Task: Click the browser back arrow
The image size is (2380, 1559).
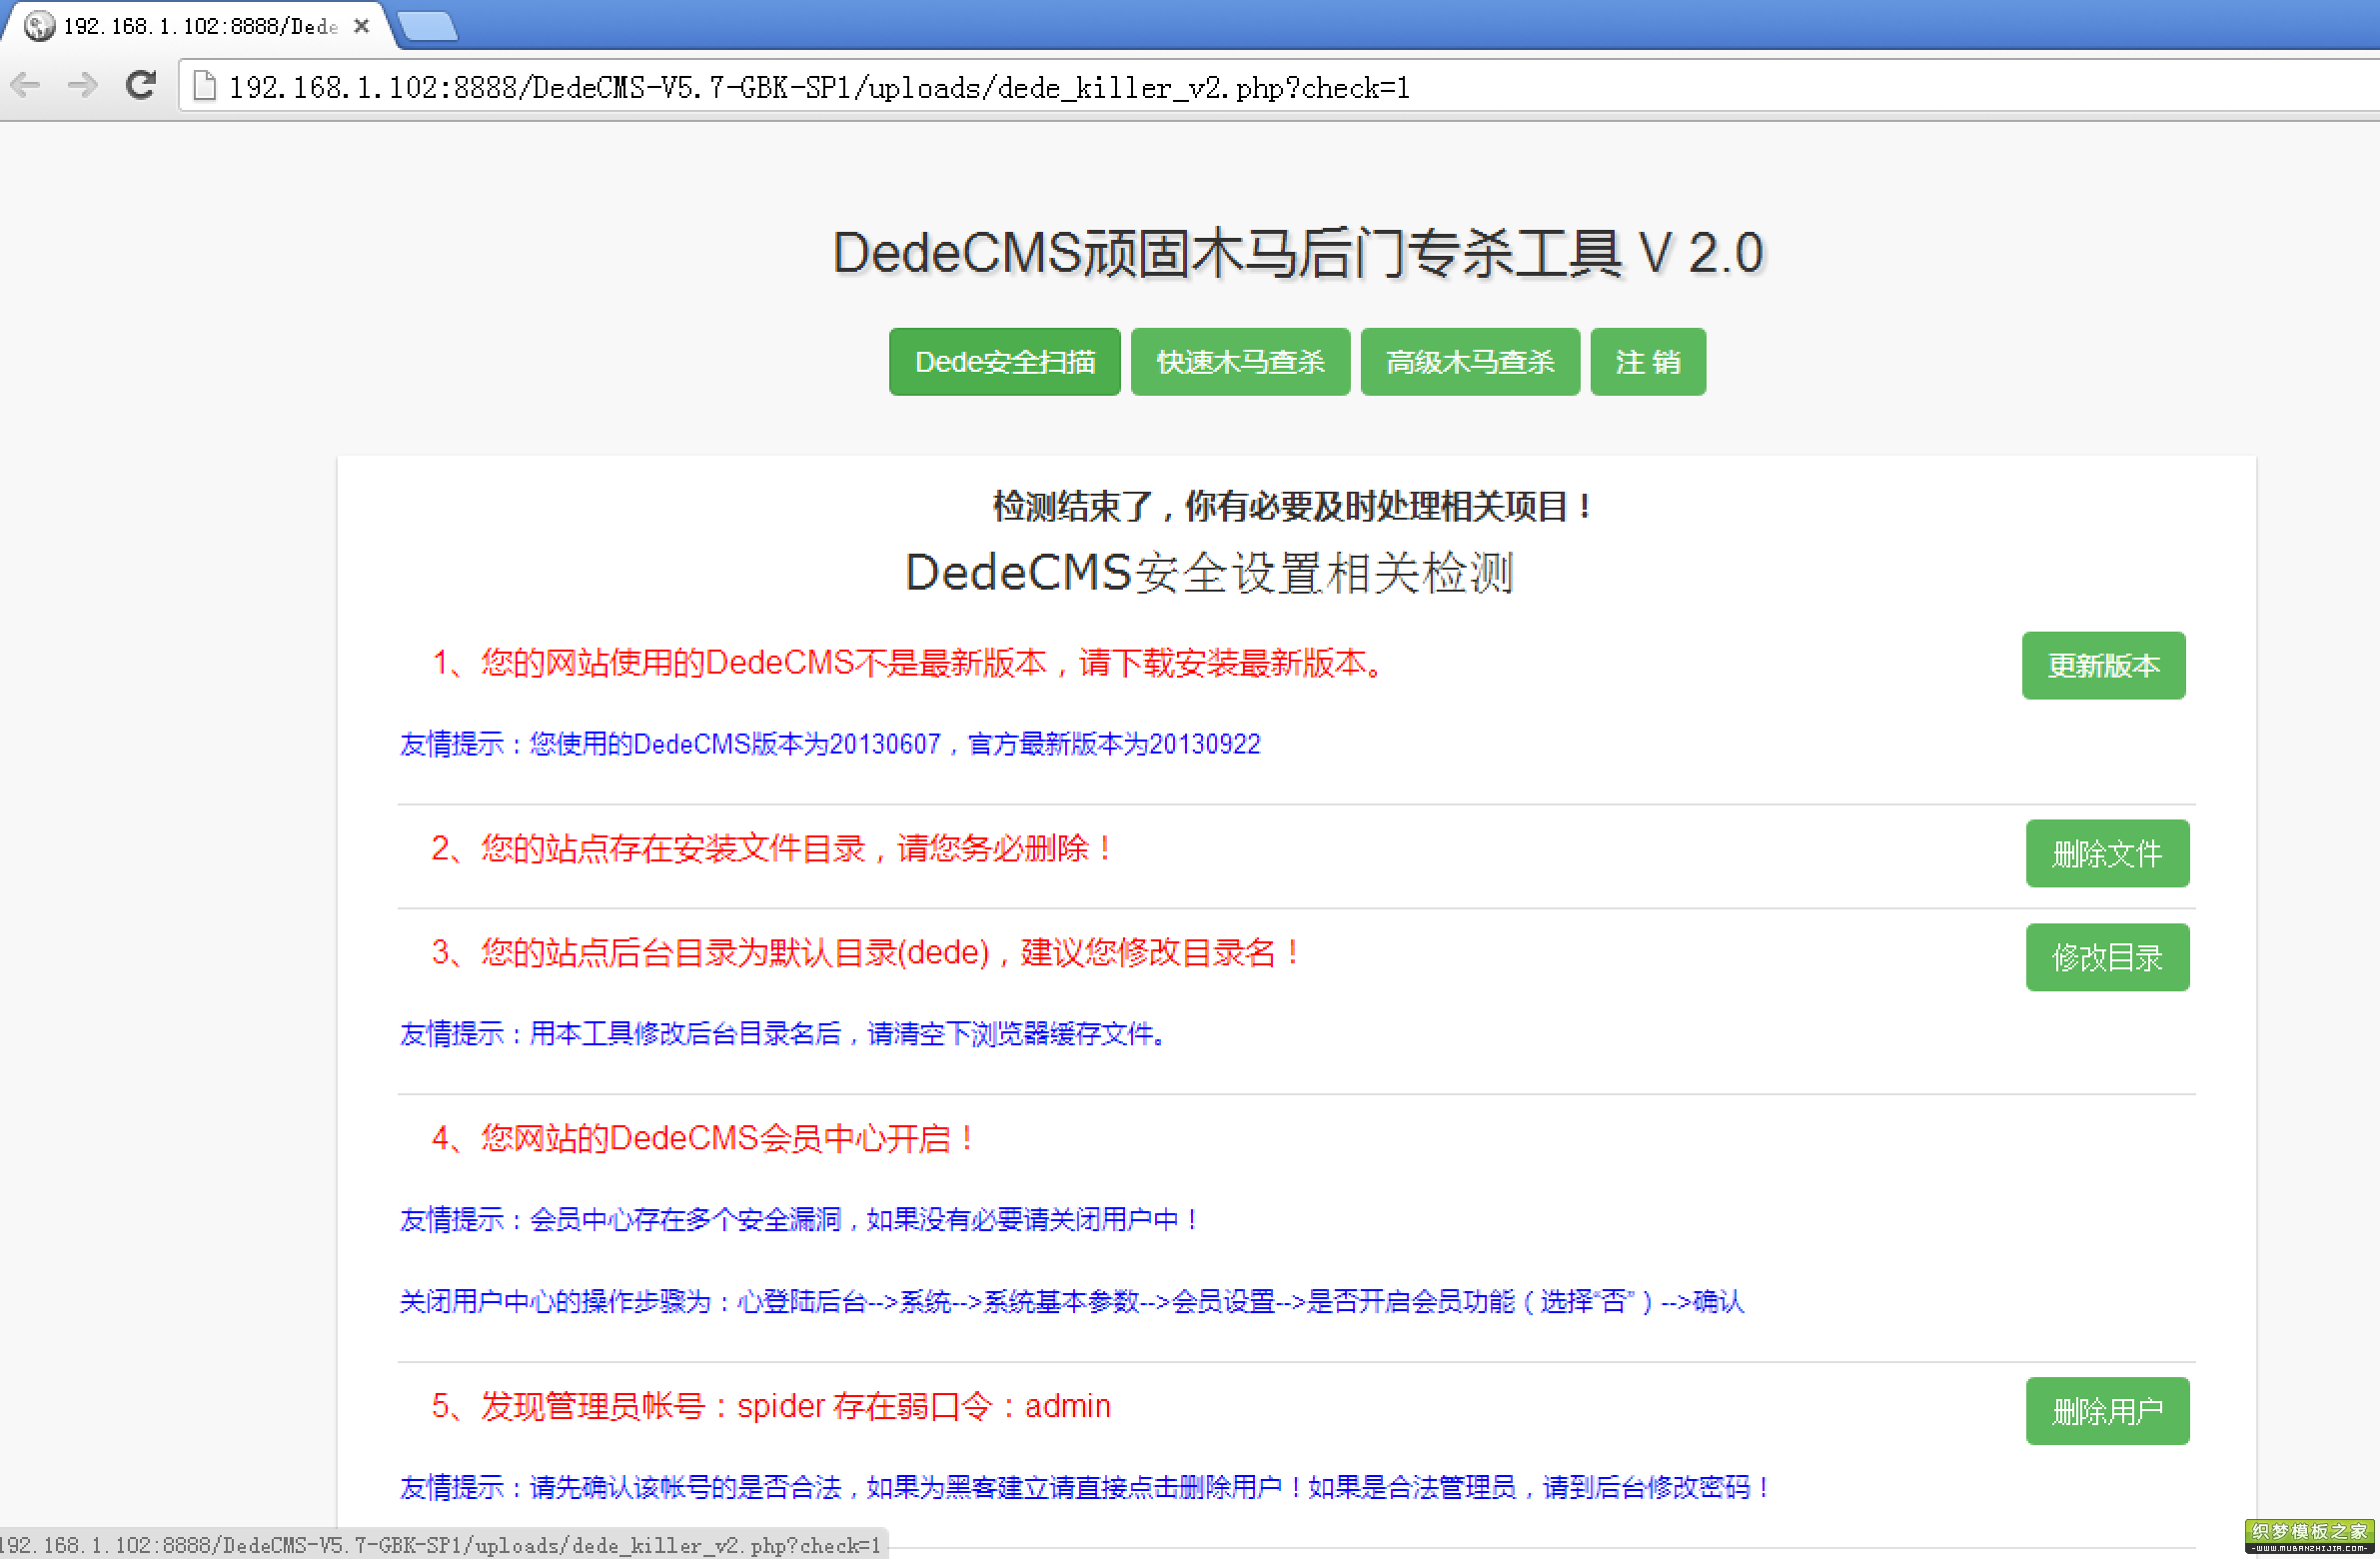Action: coord(26,86)
